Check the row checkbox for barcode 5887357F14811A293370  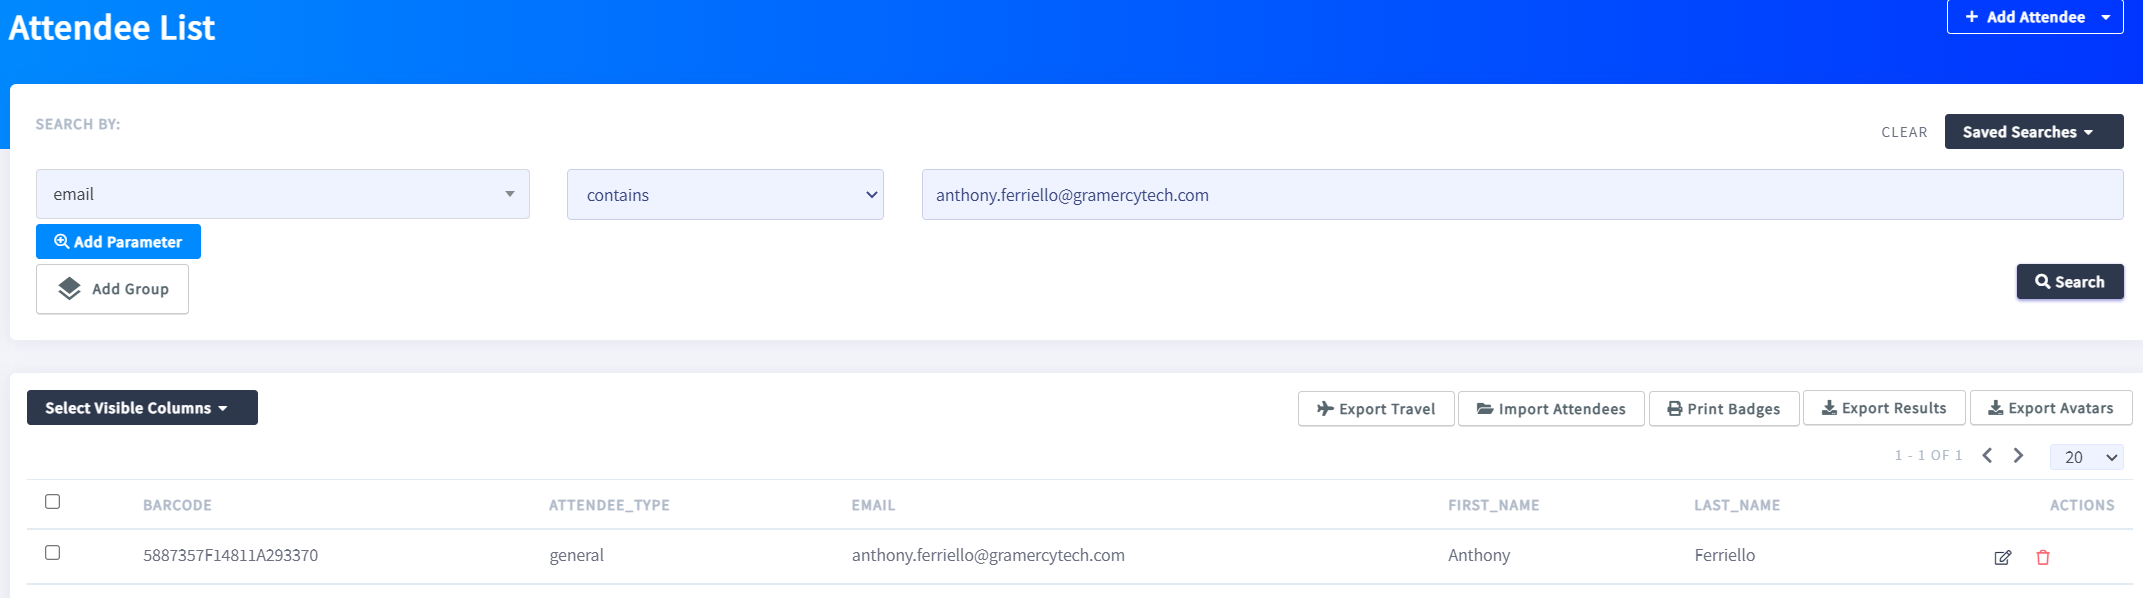(x=53, y=553)
